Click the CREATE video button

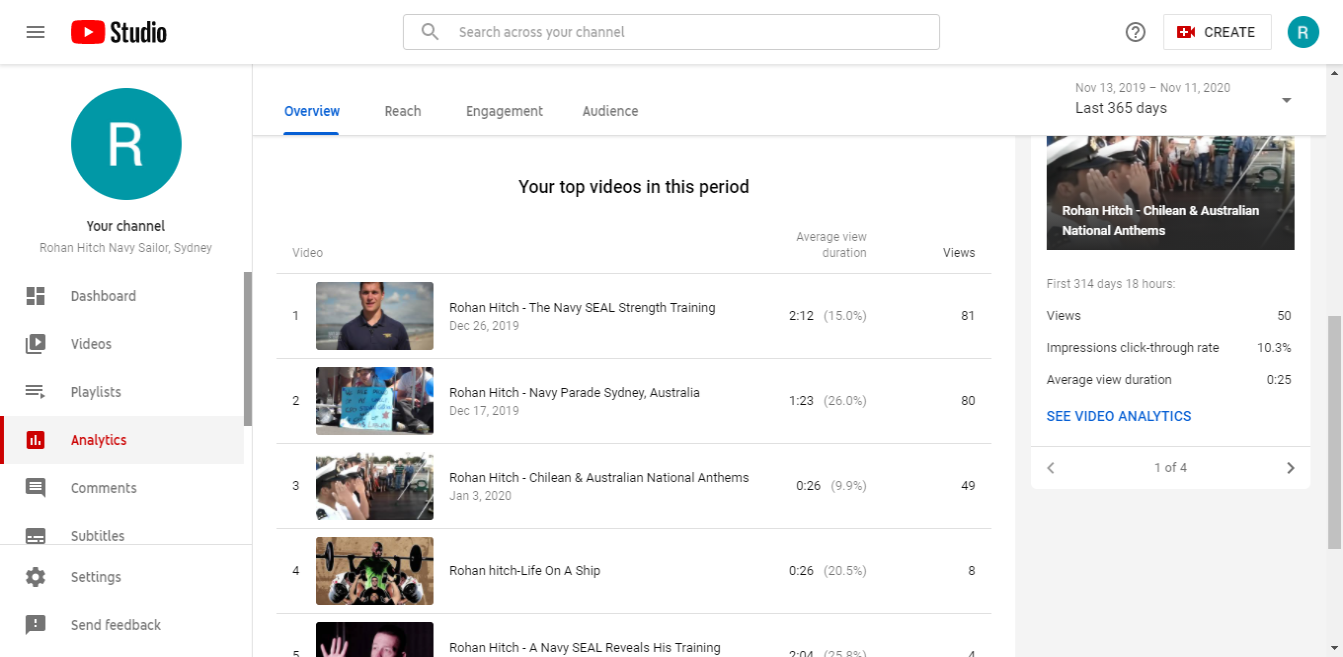(x=1217, y=32)
